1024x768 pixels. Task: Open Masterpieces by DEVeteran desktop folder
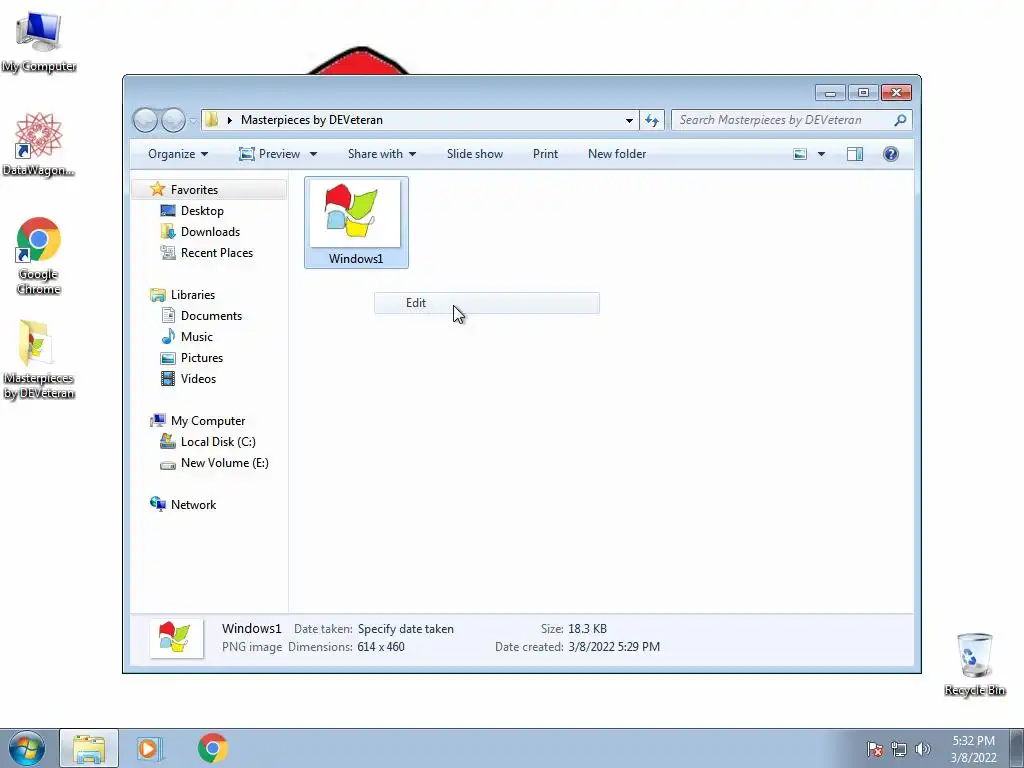39,359
